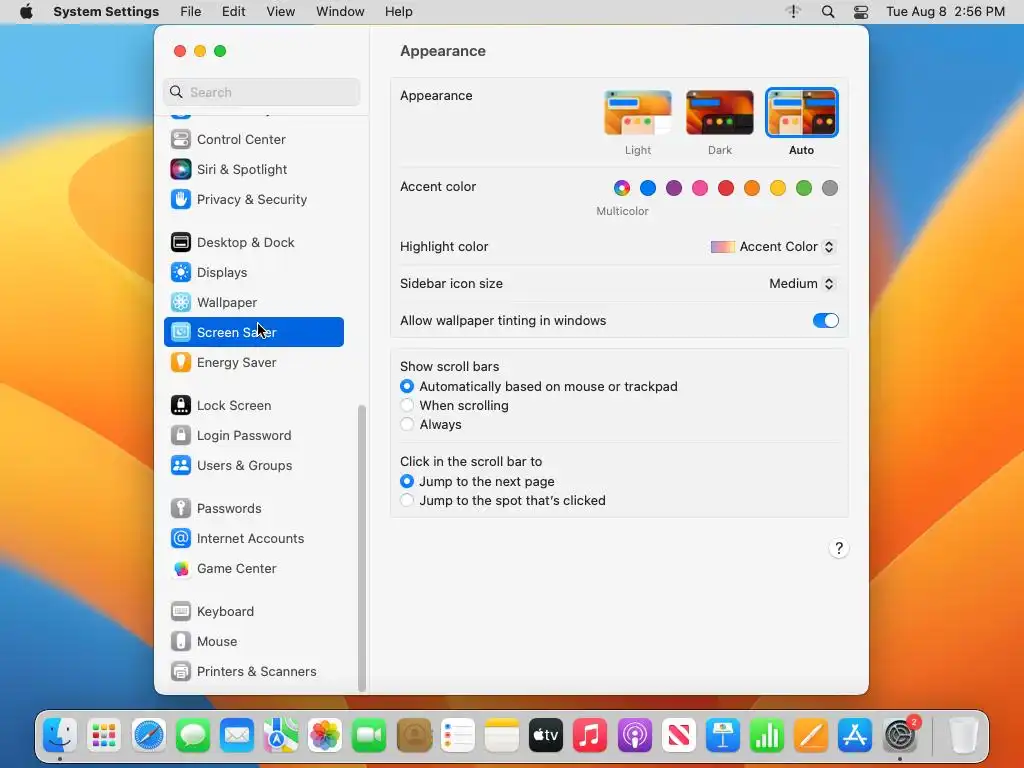The image size is (1024, 768).
Task: Open Podcasts app in Dock
Action: 634,735
